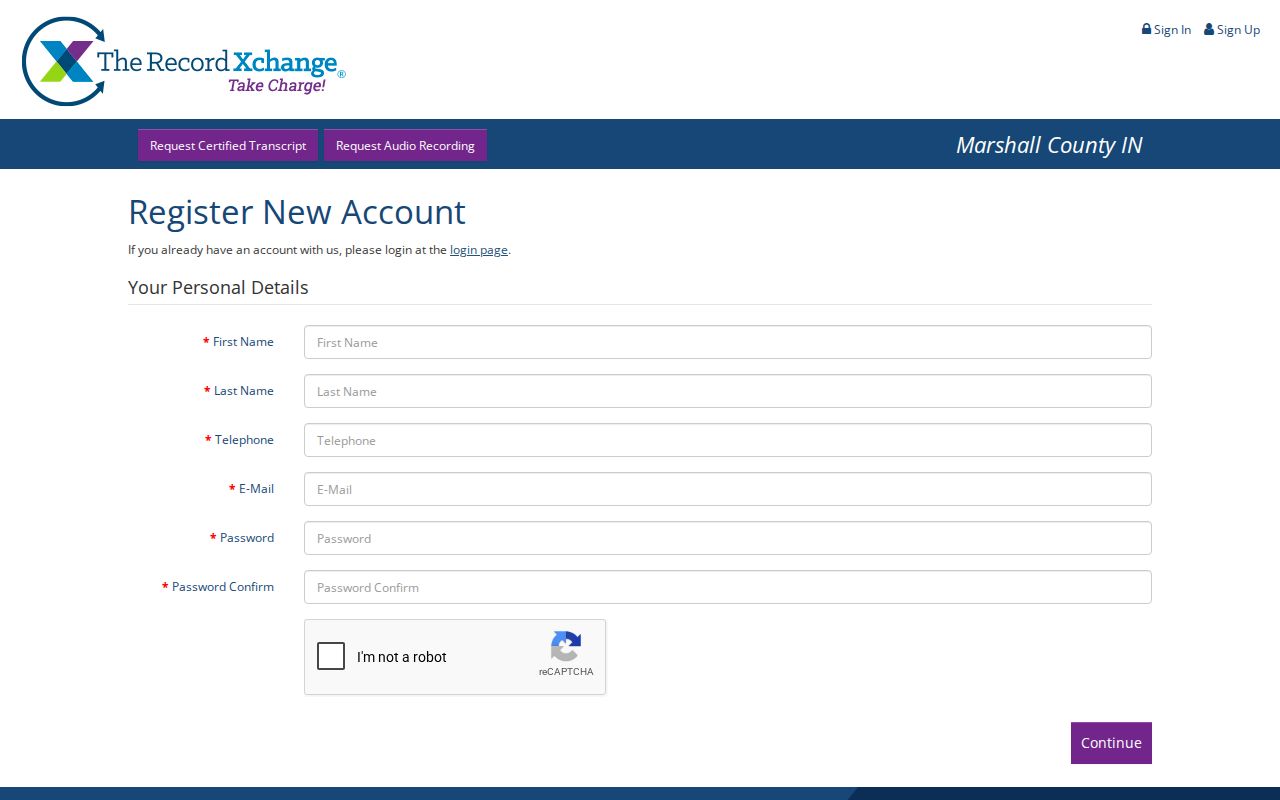
Task: Click the Register New Account heading
Action: click(297, 212)
